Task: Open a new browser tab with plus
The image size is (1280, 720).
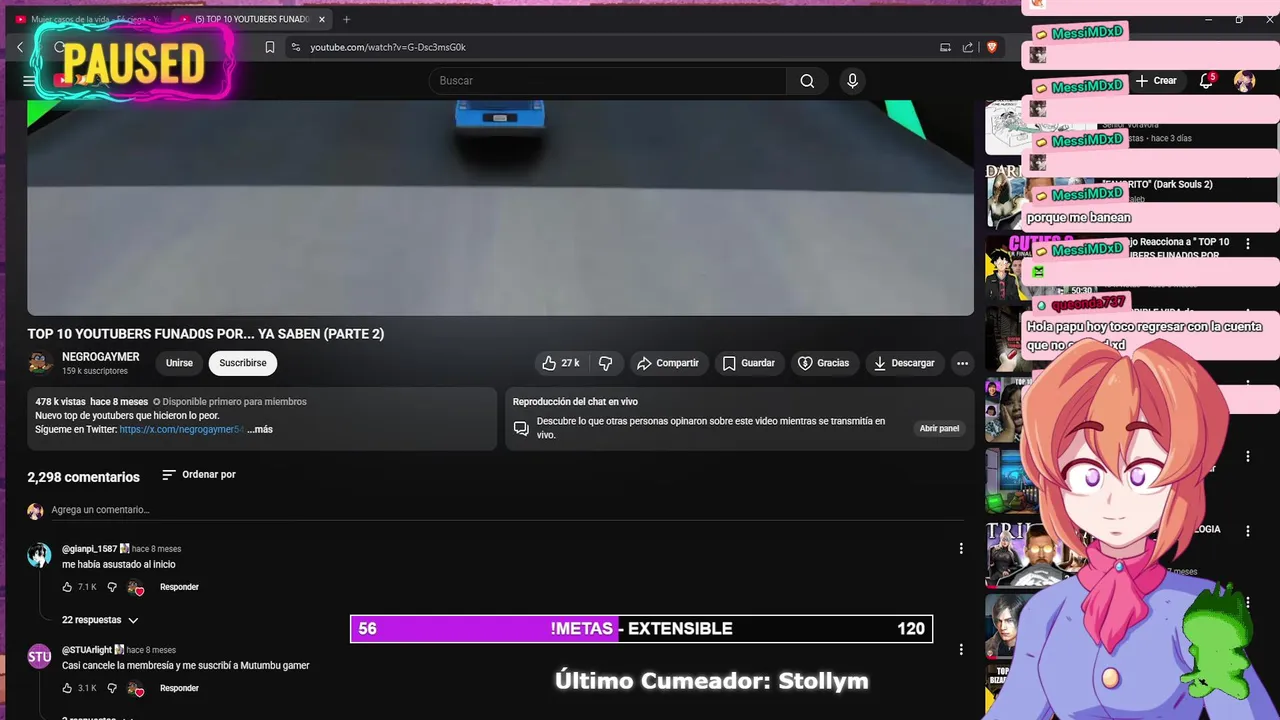Action: point(346,19)
